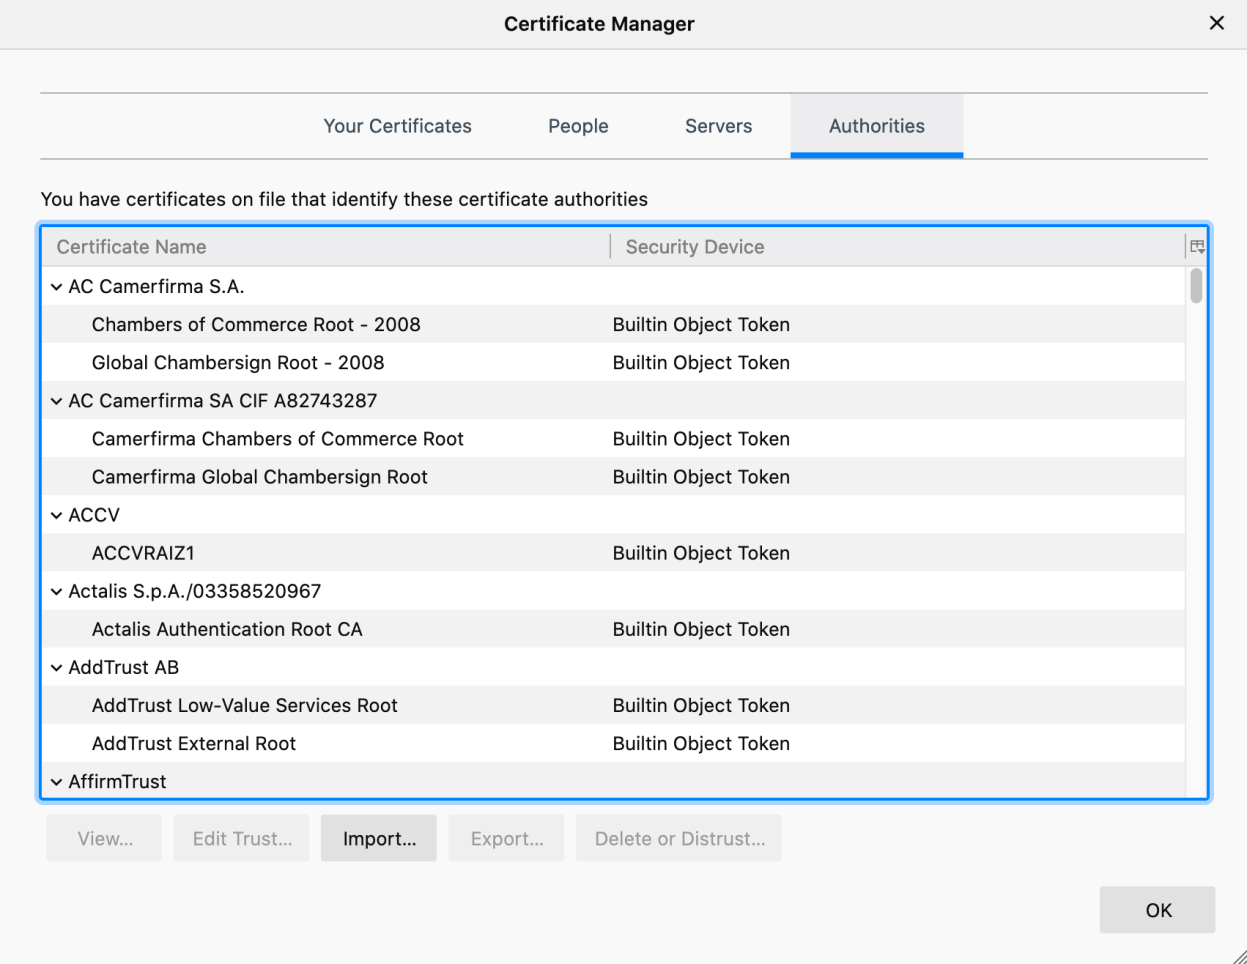This screenshot has height=964, width=1247.
Task: Click the AC Camerfirma SA CIF A82743287 name
Action: pos(223,401)
